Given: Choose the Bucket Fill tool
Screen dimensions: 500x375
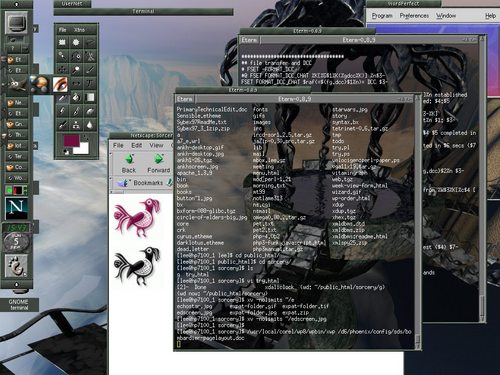Looking at the screenshot, I should pyautogui.click(x=76, y=97).
